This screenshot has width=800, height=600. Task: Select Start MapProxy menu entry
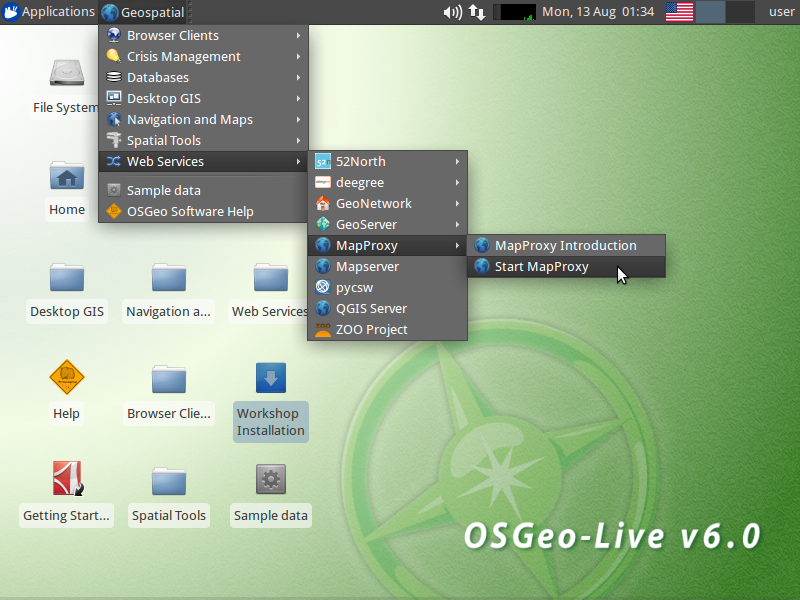pyautogui.click(x=566, y=267)
